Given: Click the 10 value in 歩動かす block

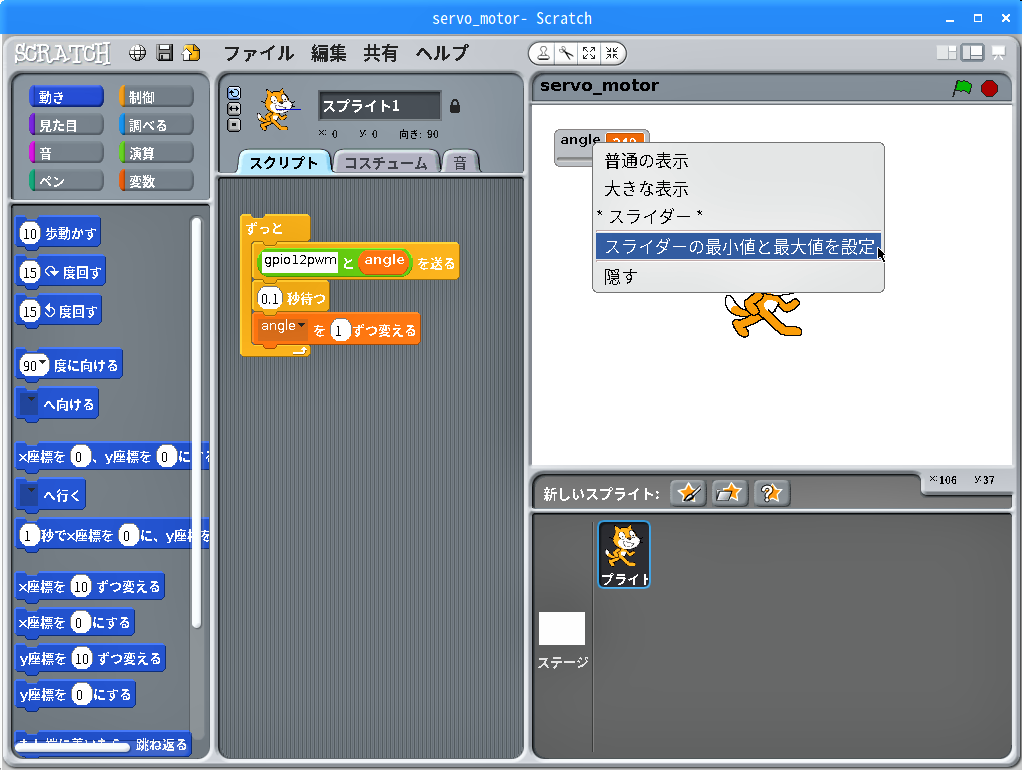Looking at the screenshot, I should click(30, 233).
